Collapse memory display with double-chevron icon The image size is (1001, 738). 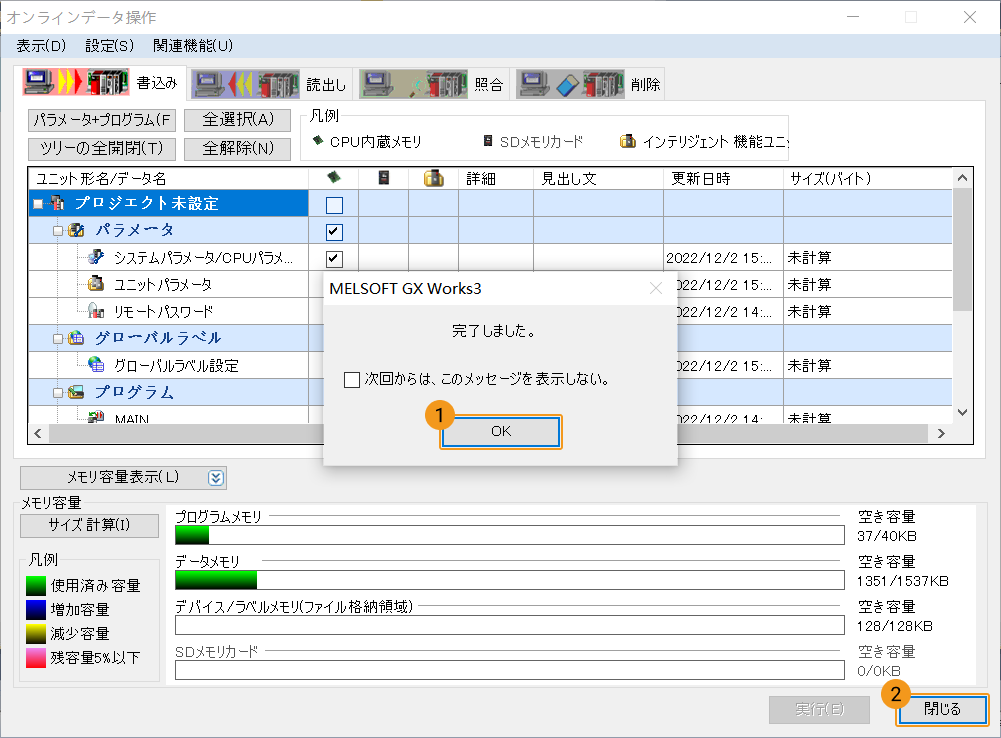pyautogui.click(x=216, y=478)
